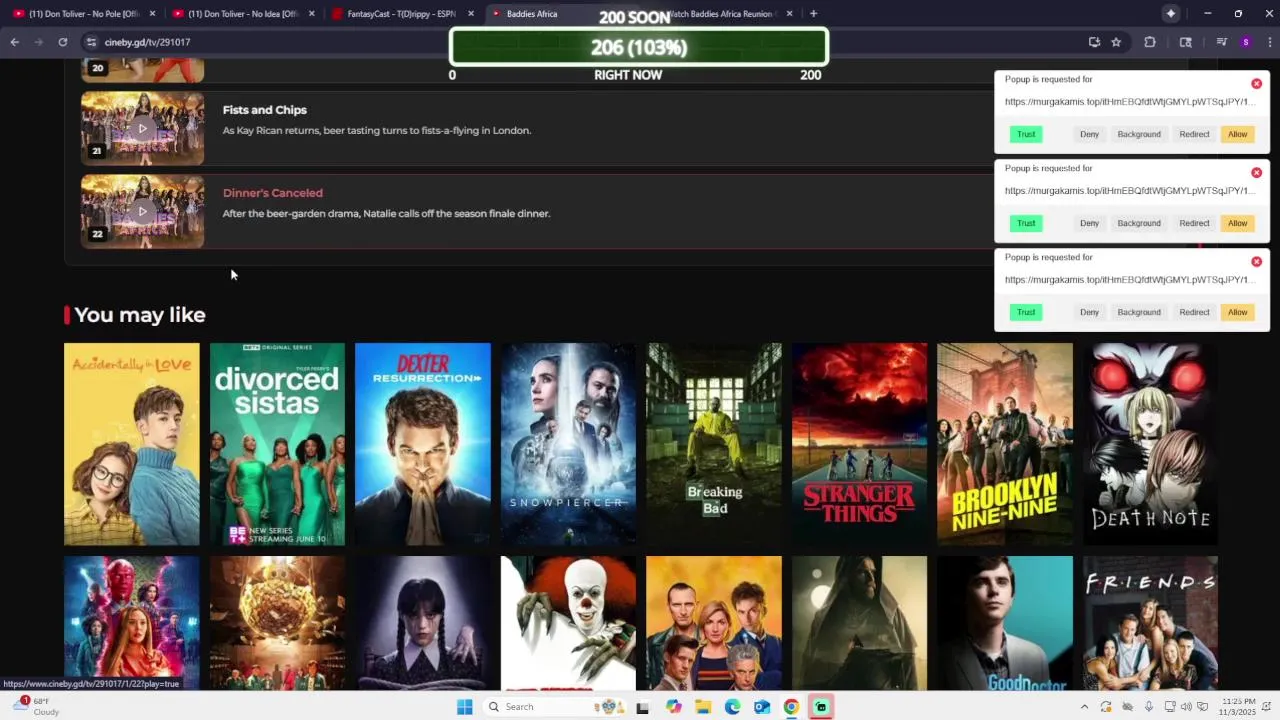
Task: Close the Watch Baddies Africa Reunion tab
Action: 790,14
